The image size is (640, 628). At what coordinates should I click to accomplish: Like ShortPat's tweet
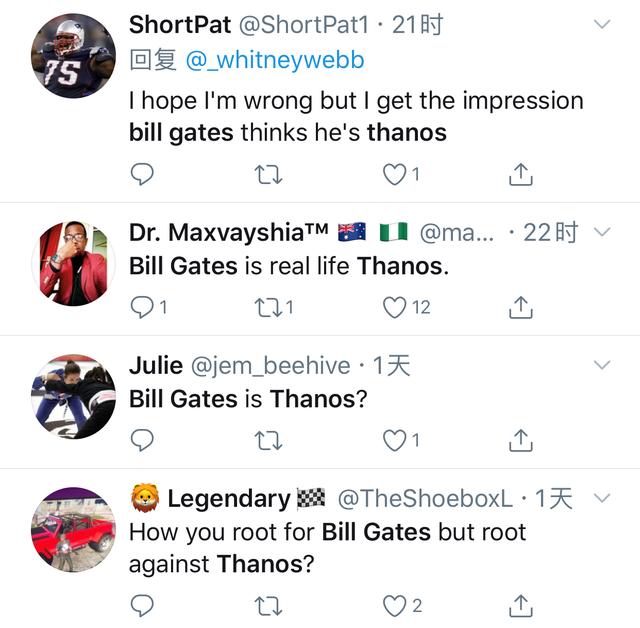pos(394,174)
